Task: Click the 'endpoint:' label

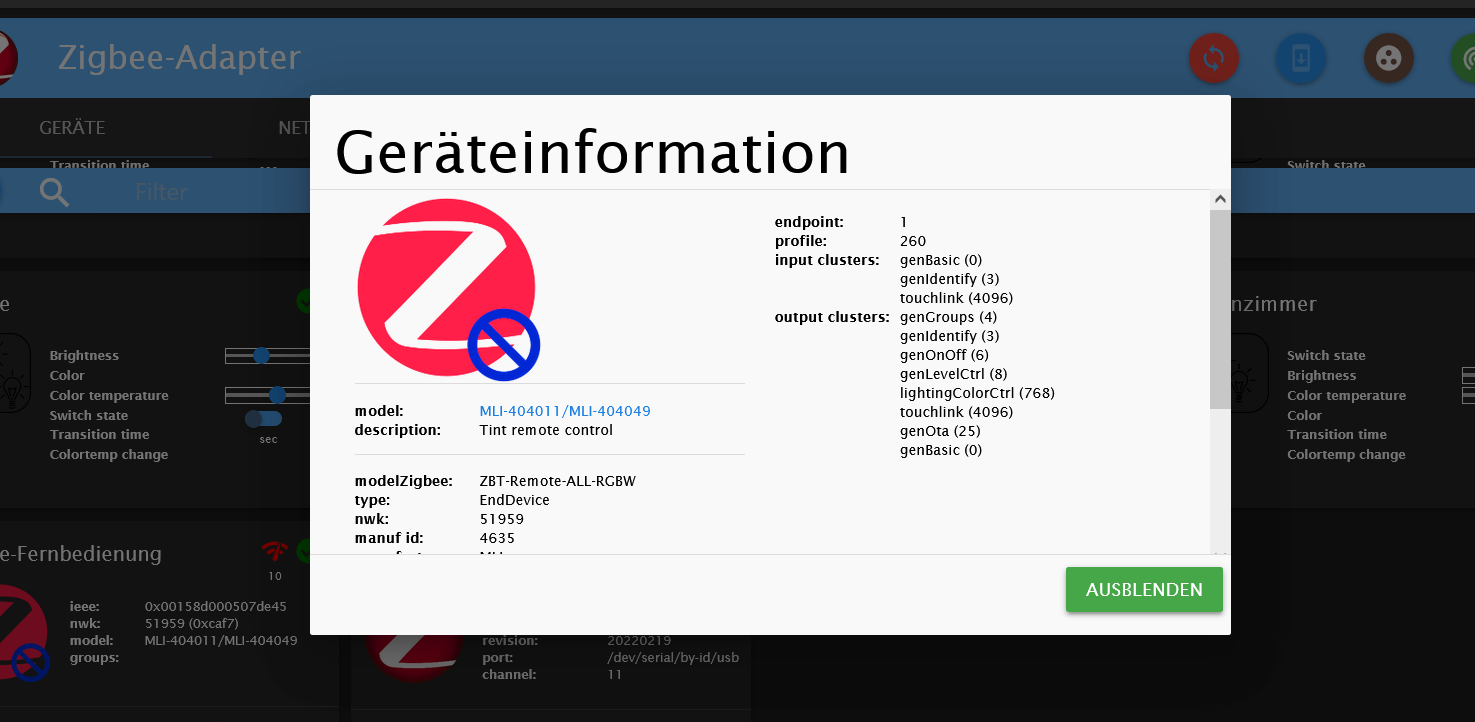Action: pos(809,222)
